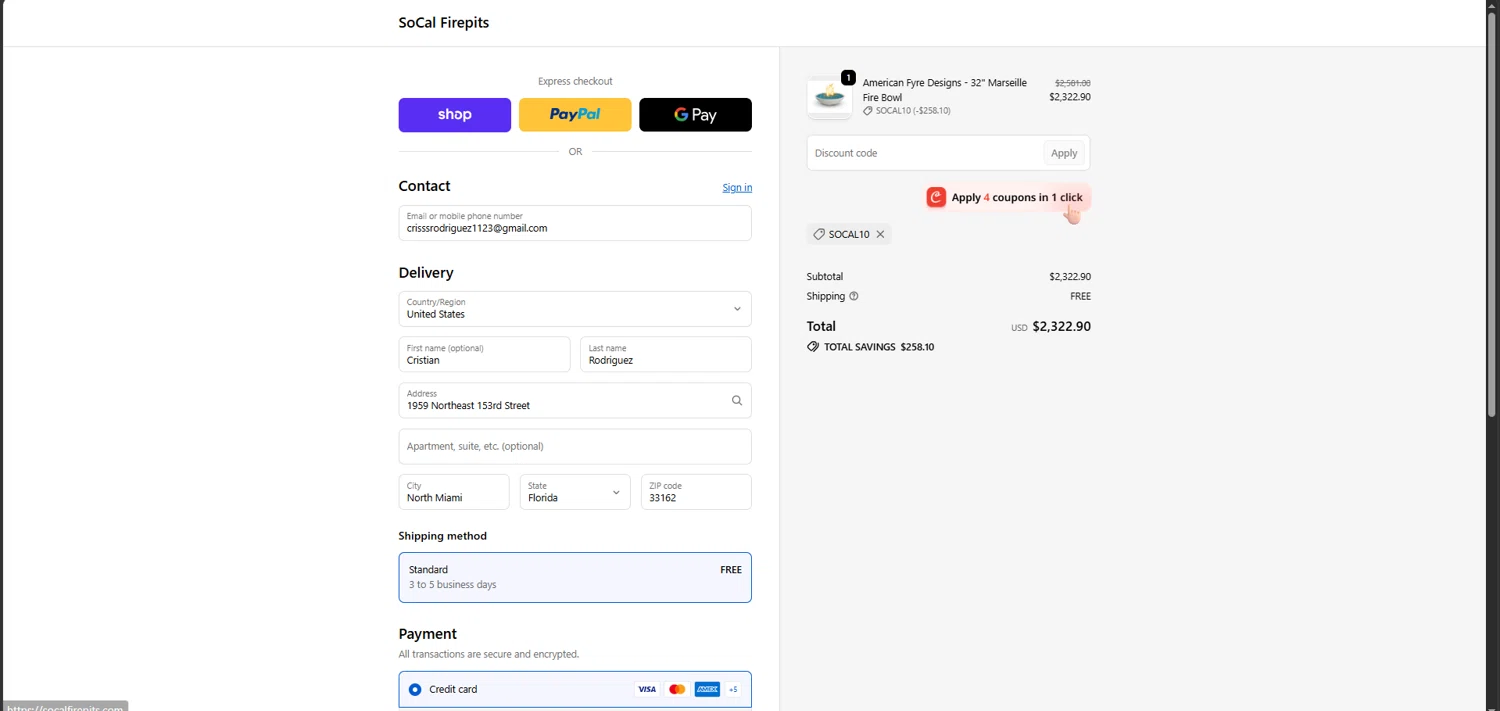Click the Shipping FREE value in the order summary
The height and width of the screenshot is (711, 1500).
tap(1080, 296)
